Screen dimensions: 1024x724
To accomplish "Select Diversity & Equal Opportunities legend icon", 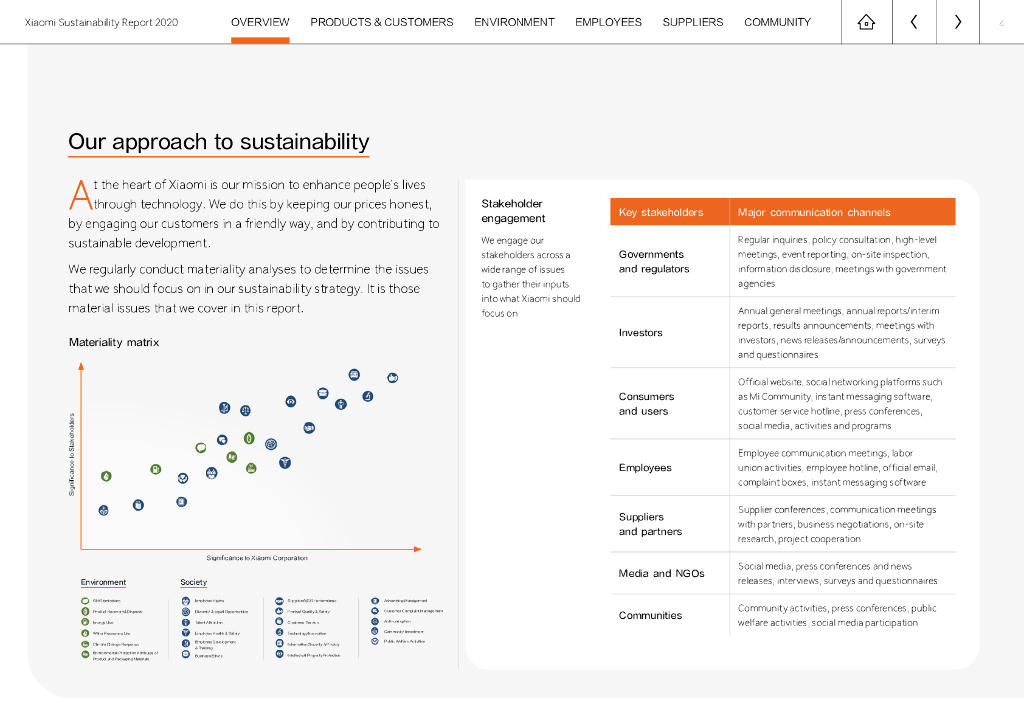I will click(185, 612).
